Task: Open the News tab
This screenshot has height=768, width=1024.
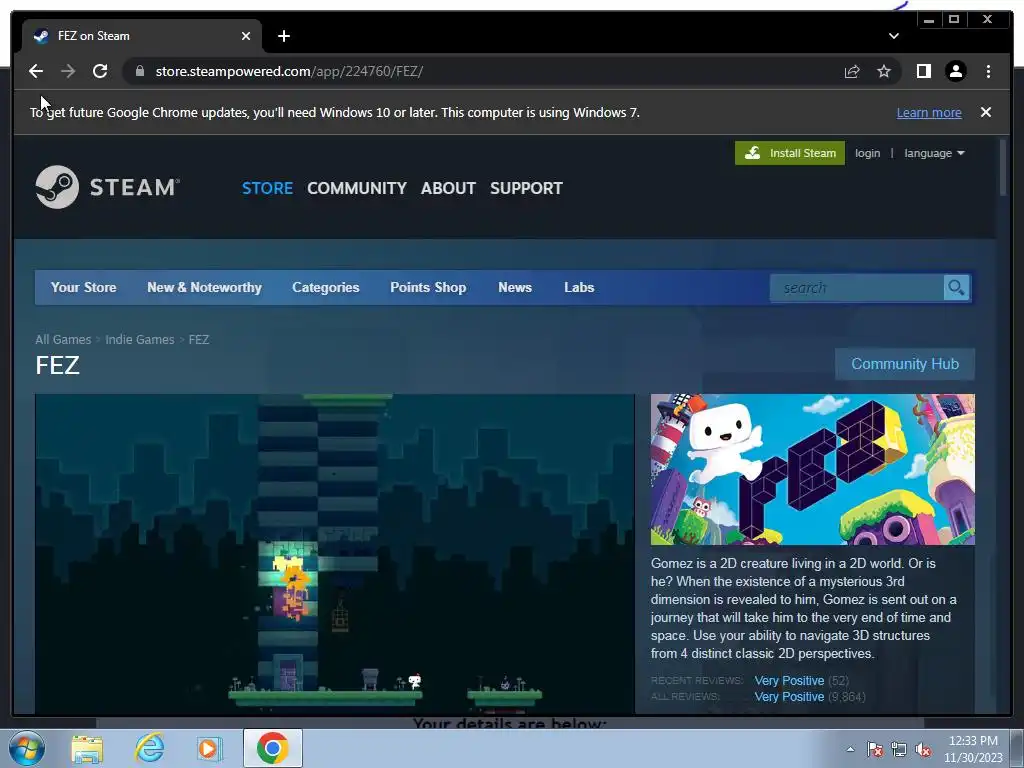Action: 515,287
